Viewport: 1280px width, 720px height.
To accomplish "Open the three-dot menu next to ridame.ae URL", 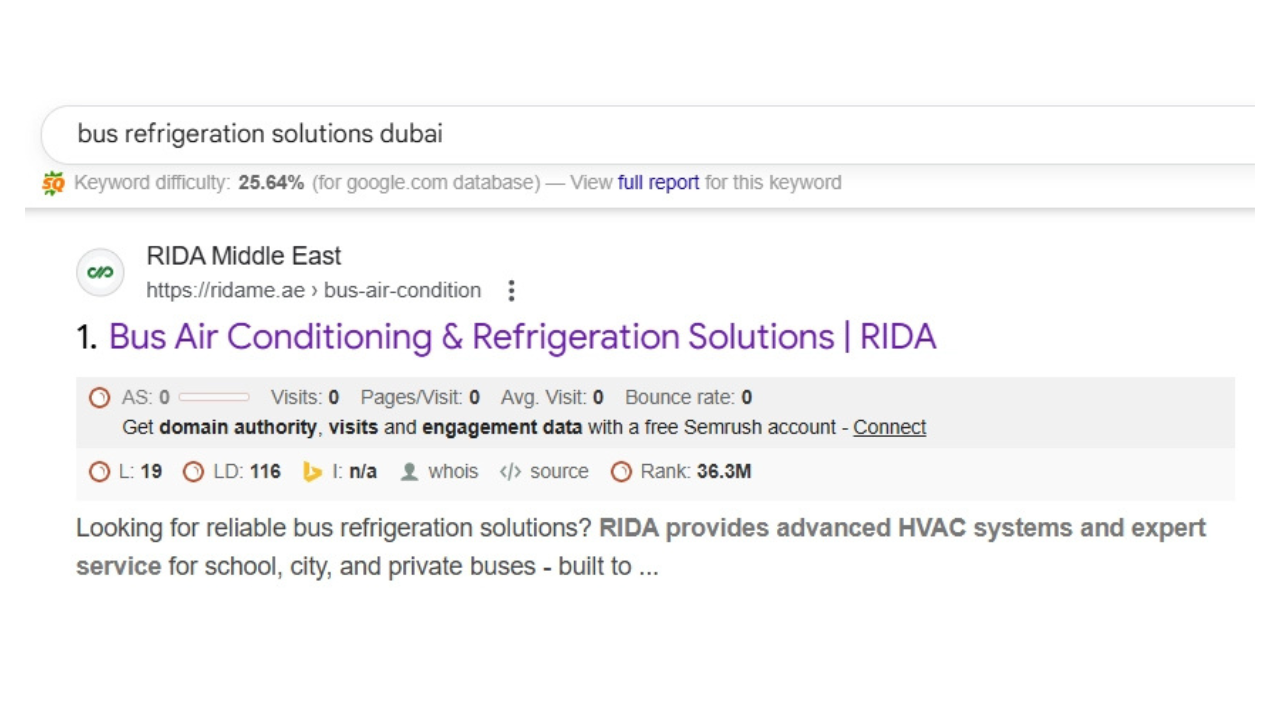I will tap(511, 291).
